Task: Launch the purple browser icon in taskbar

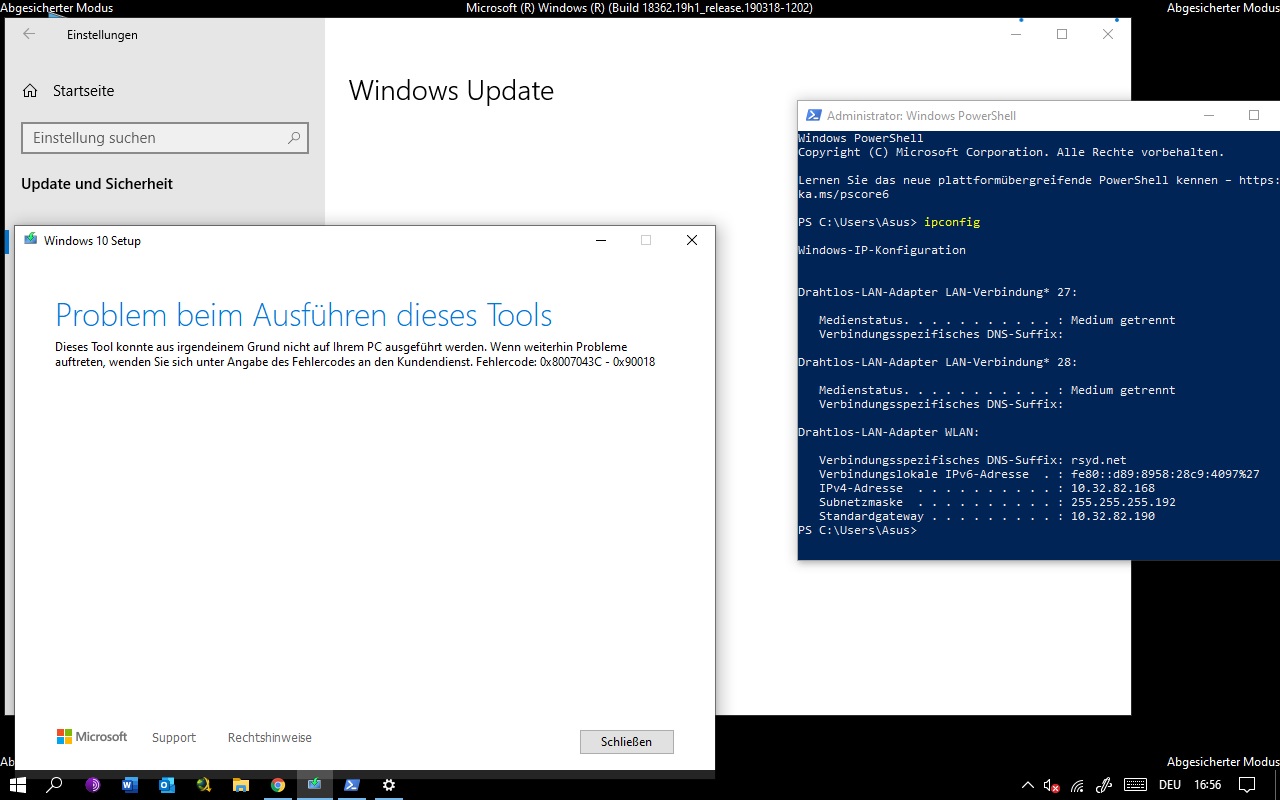Action: 93,785
